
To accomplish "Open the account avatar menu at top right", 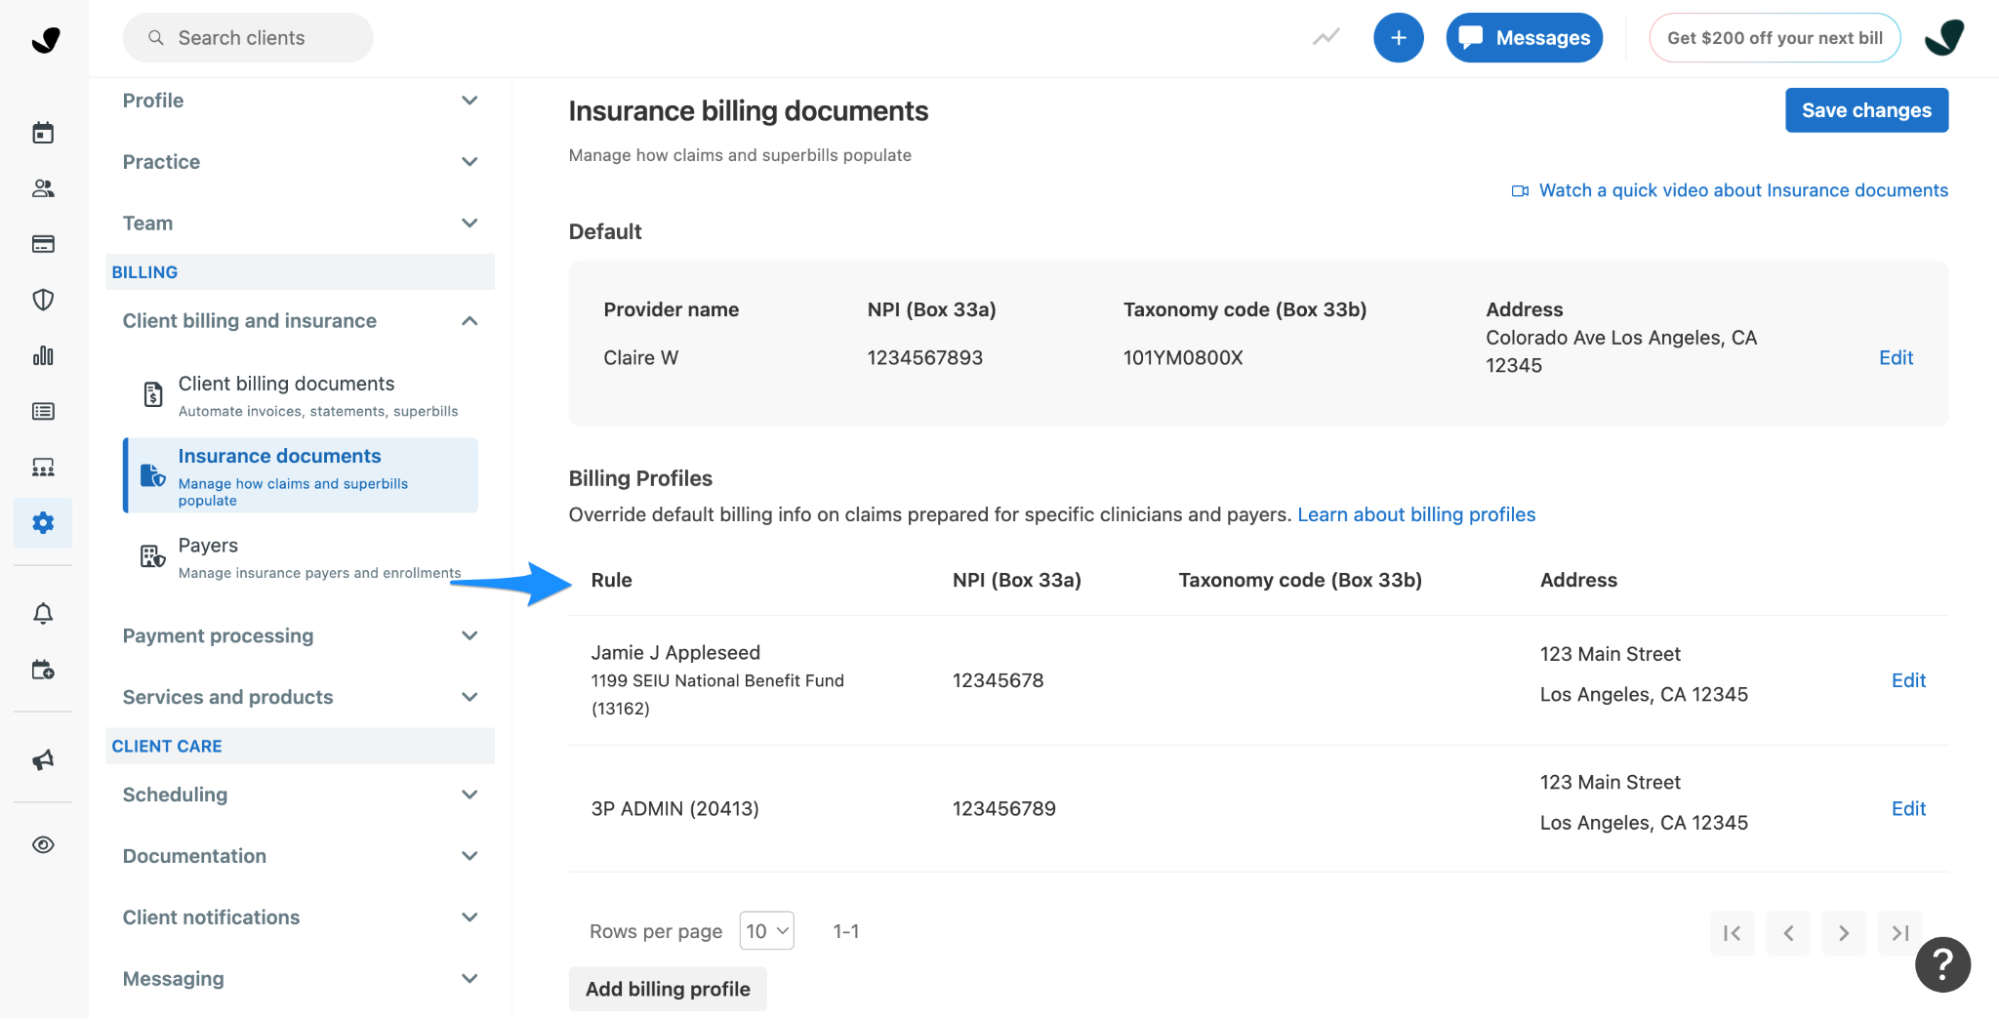I will point(1944,38).
